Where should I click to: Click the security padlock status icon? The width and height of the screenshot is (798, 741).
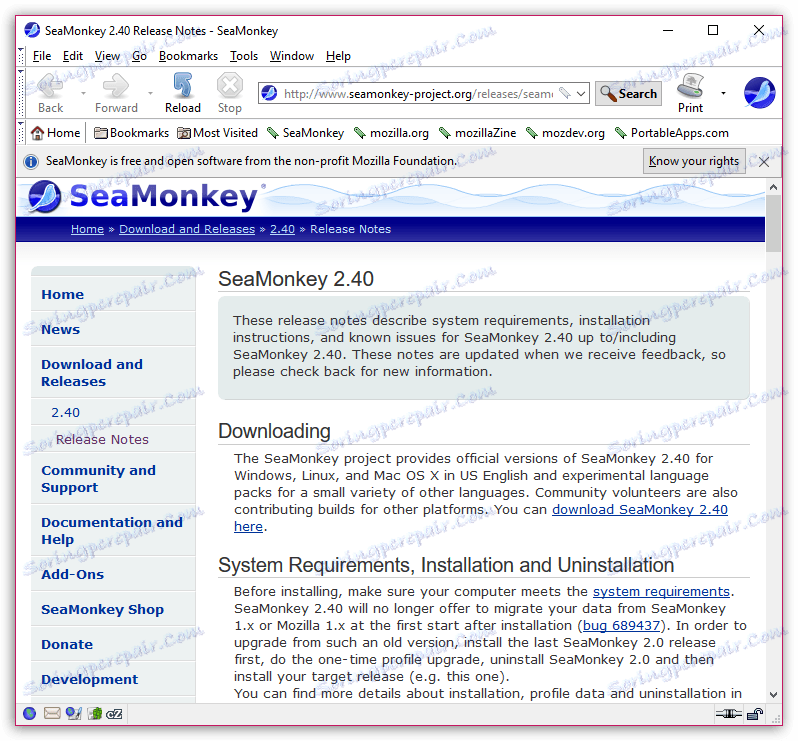click(755, 714)
